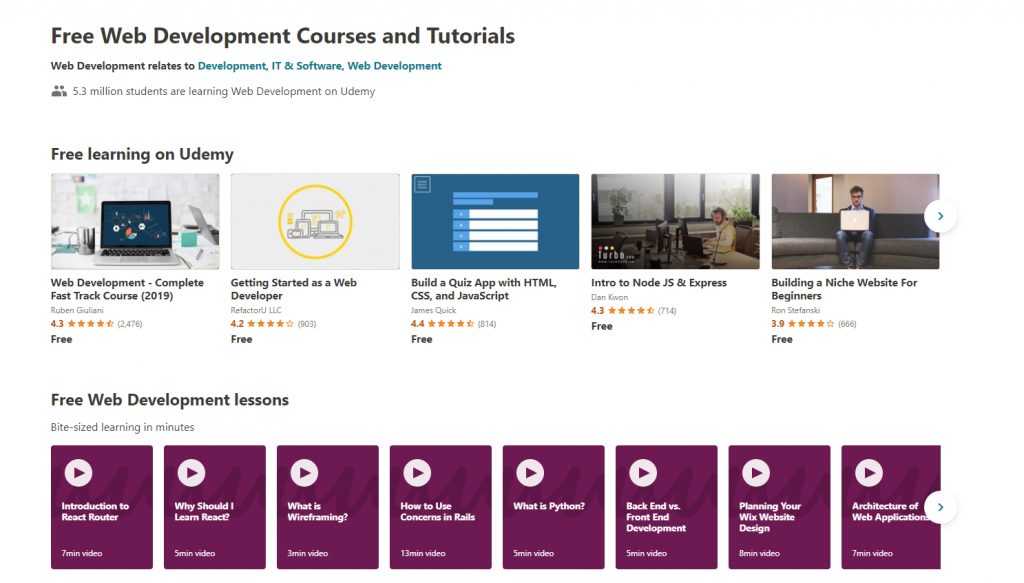1024x583 pixels.
Task: Click the Free Web Development lessons heading
Action: [x=170, y=400]
